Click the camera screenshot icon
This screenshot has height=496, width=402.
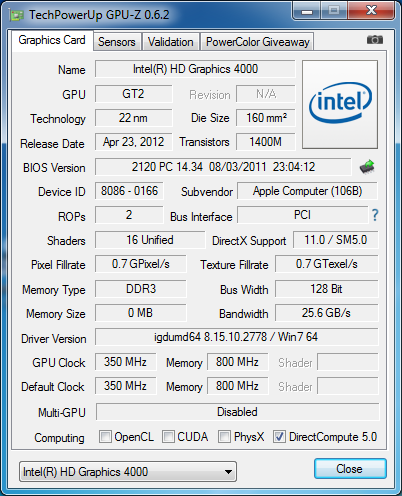coord(375,40)
